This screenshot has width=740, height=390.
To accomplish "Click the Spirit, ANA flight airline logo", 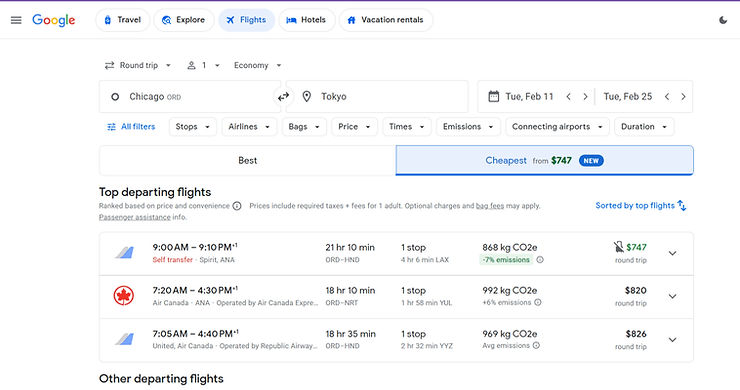I will click(x=125, y=253).
